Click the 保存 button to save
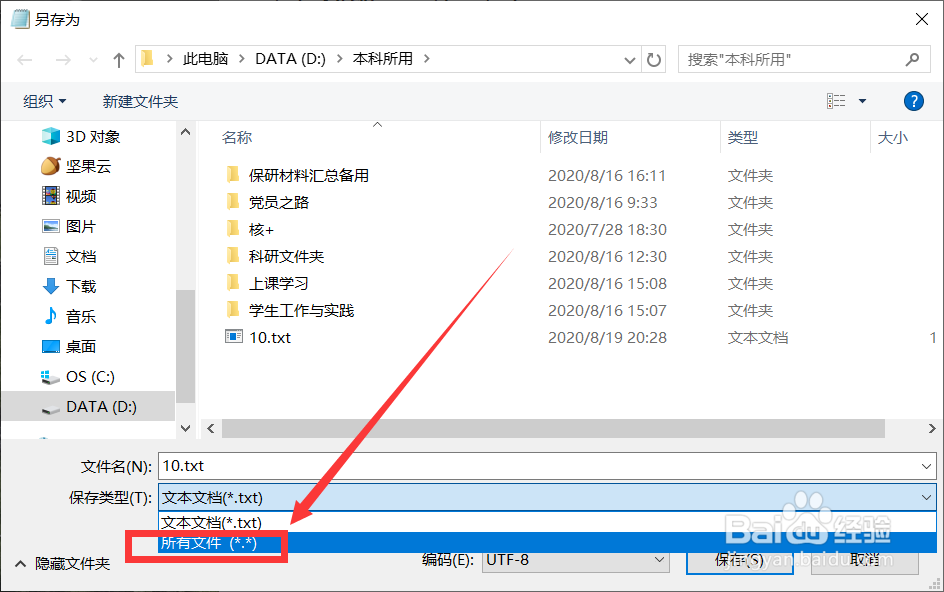 [x=738, y=561]
